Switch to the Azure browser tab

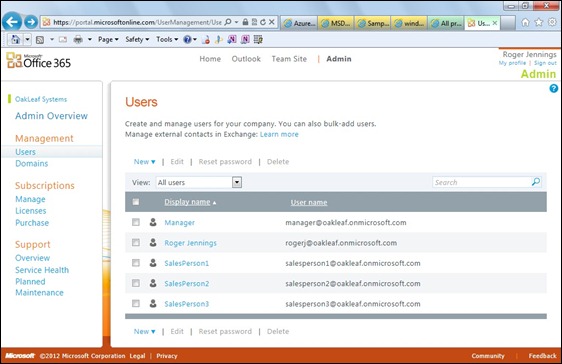click(300, 23)
